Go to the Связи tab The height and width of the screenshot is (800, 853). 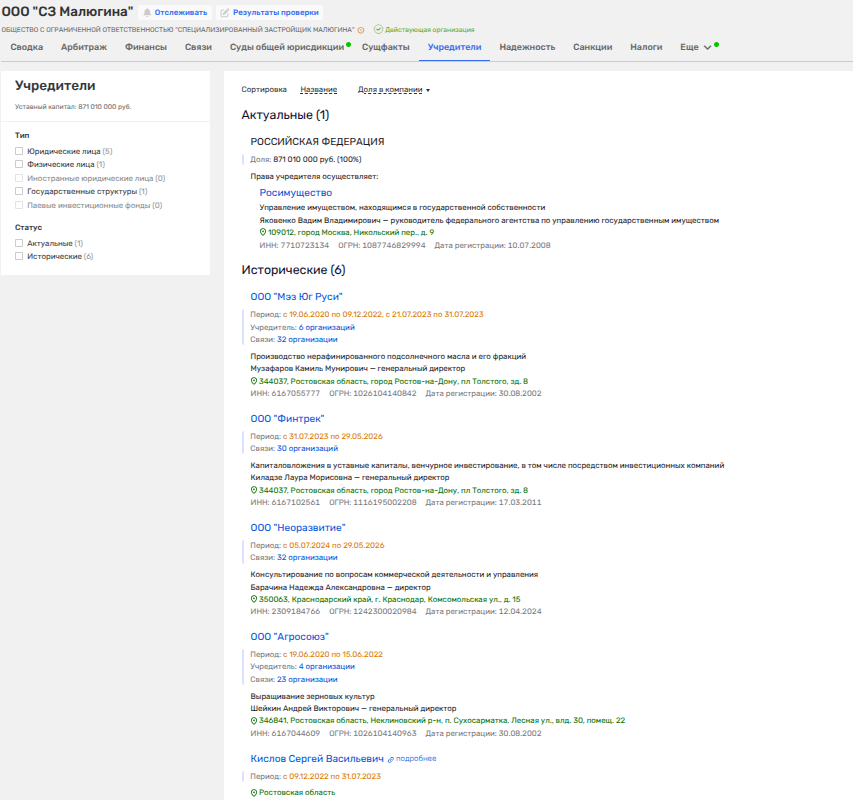click(x=198, y=47)
